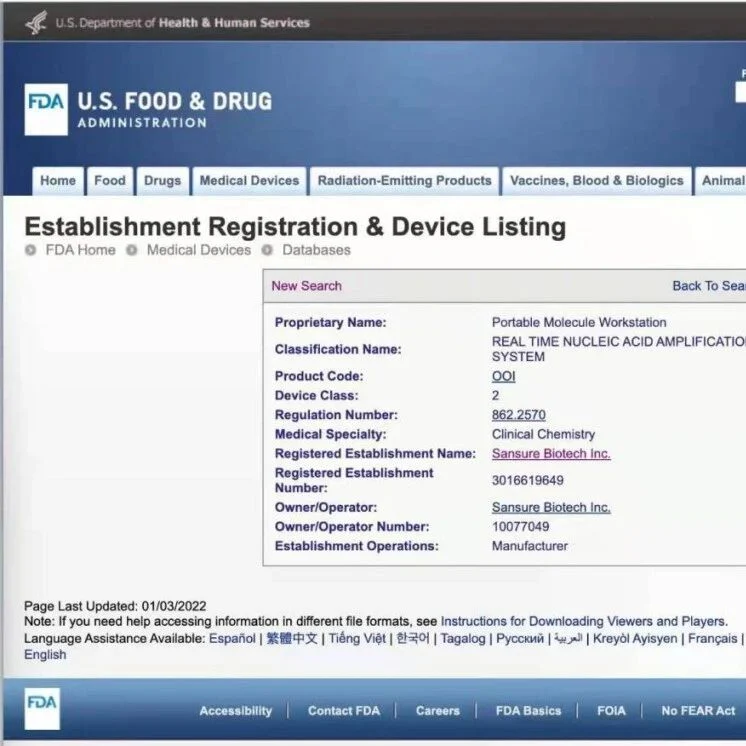This screenshot has height=746, width=746.
Task: Open the Animal tab at the right edge
Action: click(x=721, y=181)
